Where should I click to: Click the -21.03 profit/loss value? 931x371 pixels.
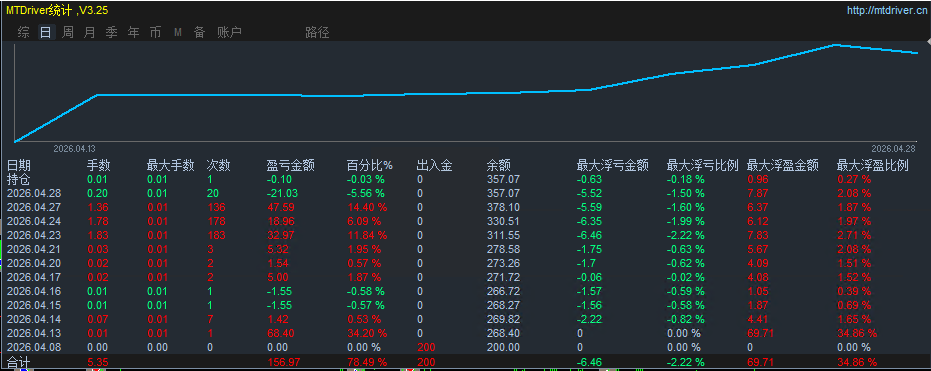point(283,193)
